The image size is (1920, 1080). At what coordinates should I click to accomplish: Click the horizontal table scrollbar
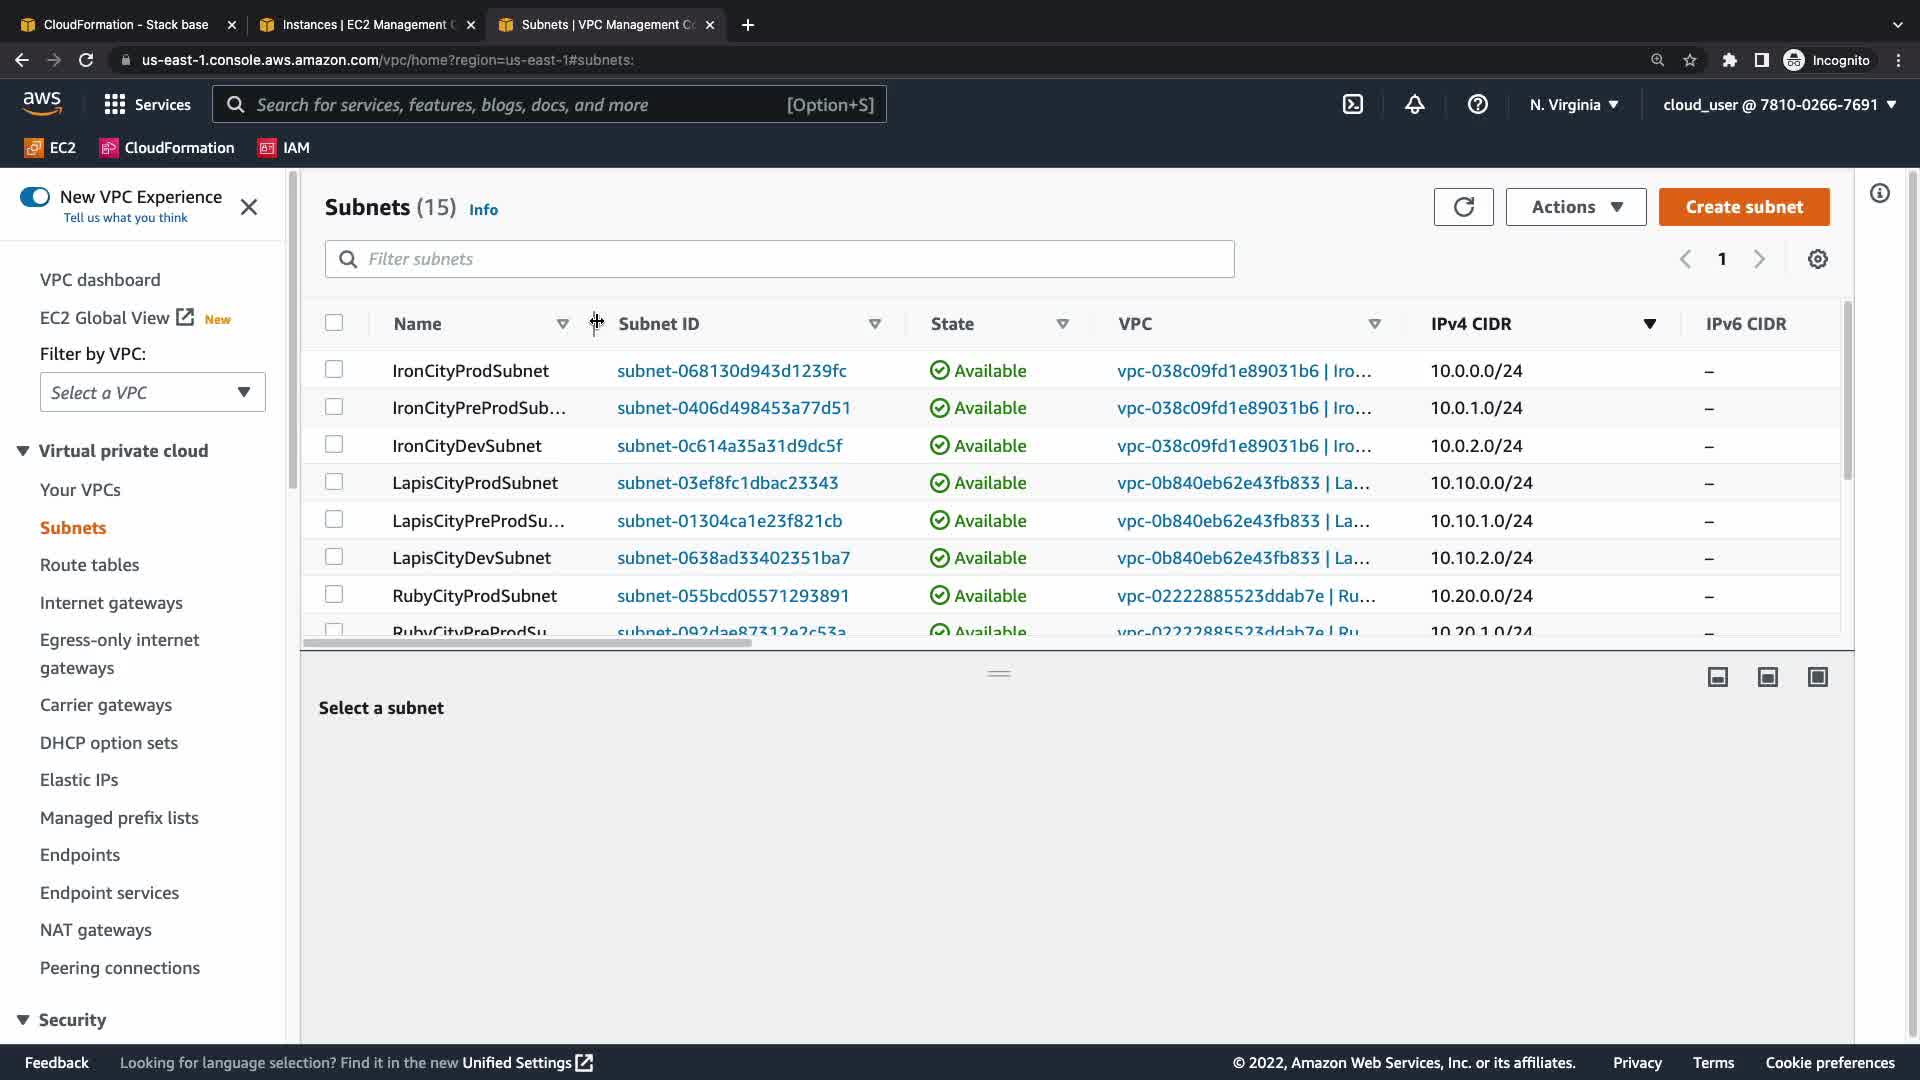pos(527,643)
